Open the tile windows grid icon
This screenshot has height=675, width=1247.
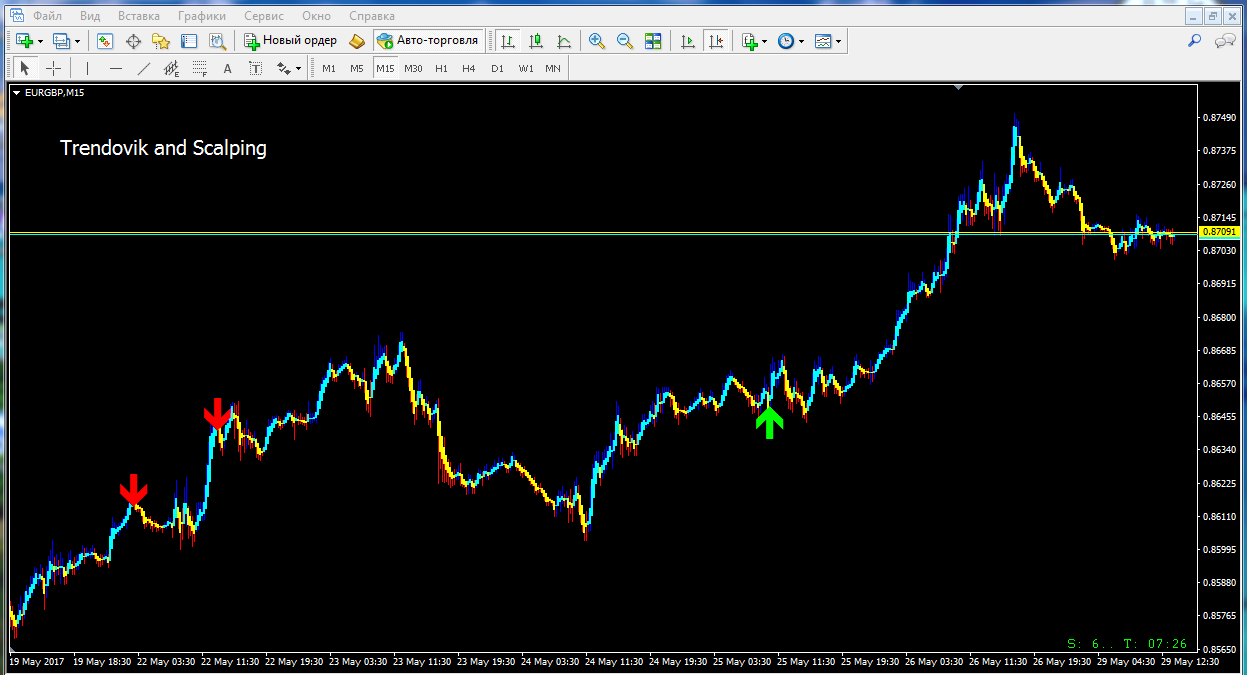653,41
